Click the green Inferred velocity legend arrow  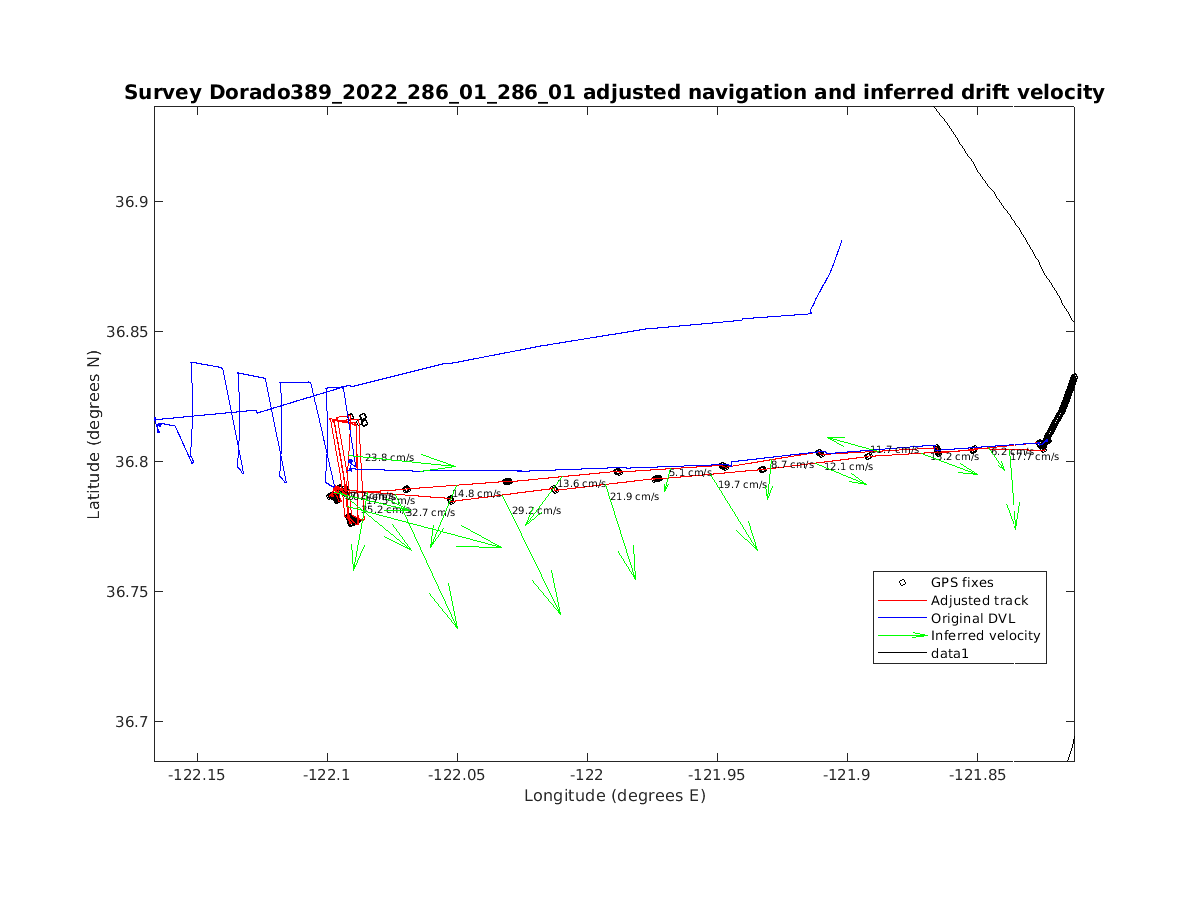tap(902, 636)
